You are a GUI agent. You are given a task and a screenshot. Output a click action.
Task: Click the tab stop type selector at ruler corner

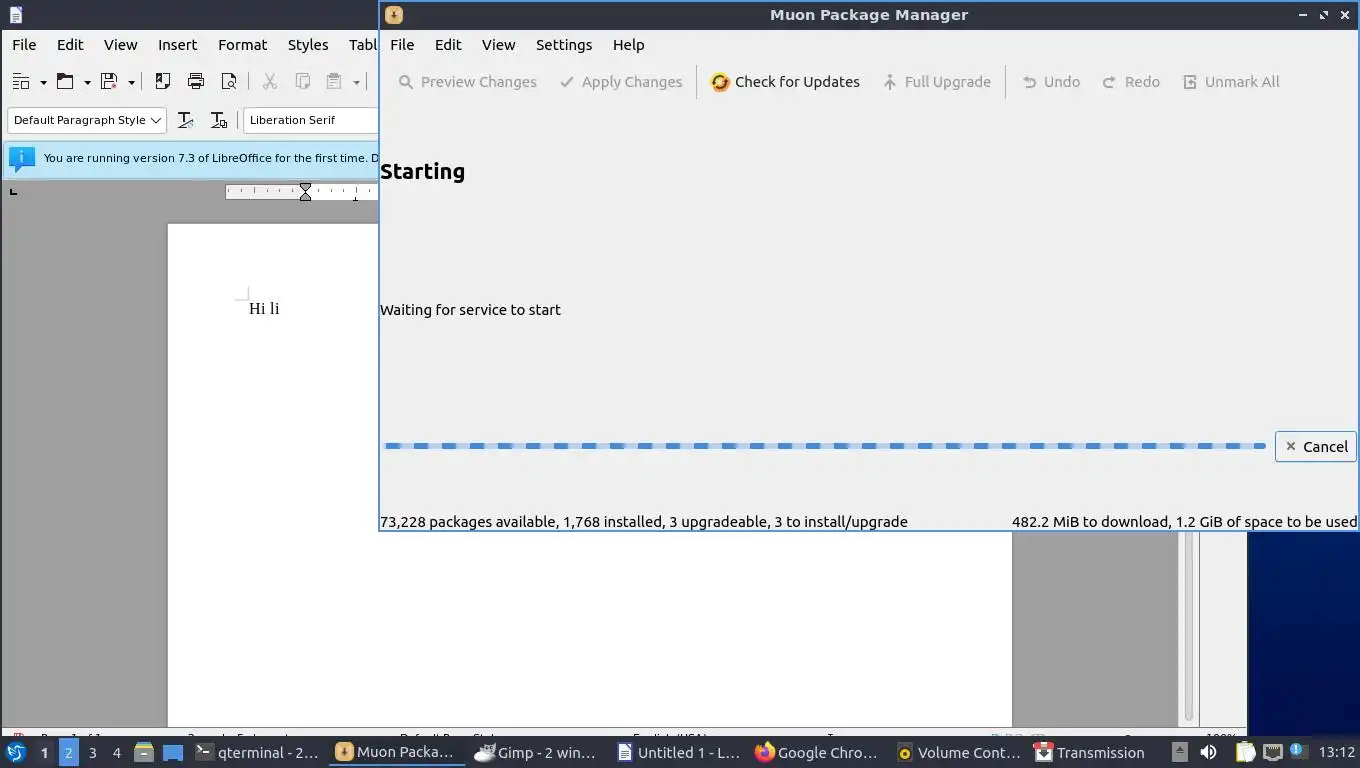tap(13, 191)
